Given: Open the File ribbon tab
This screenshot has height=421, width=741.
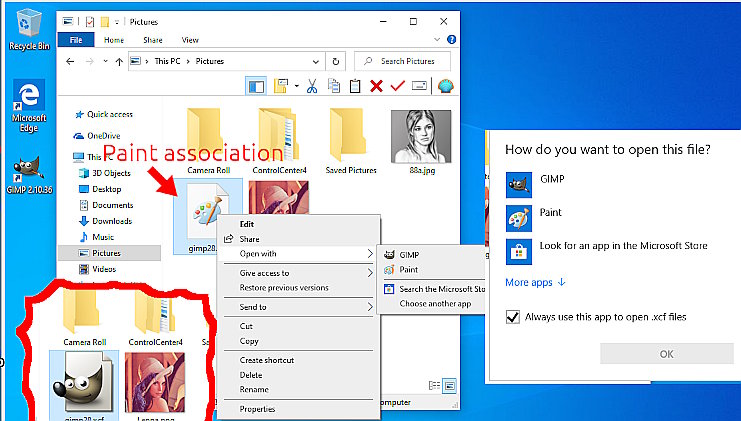Looking at the screenshot, I should pos(76,40).
